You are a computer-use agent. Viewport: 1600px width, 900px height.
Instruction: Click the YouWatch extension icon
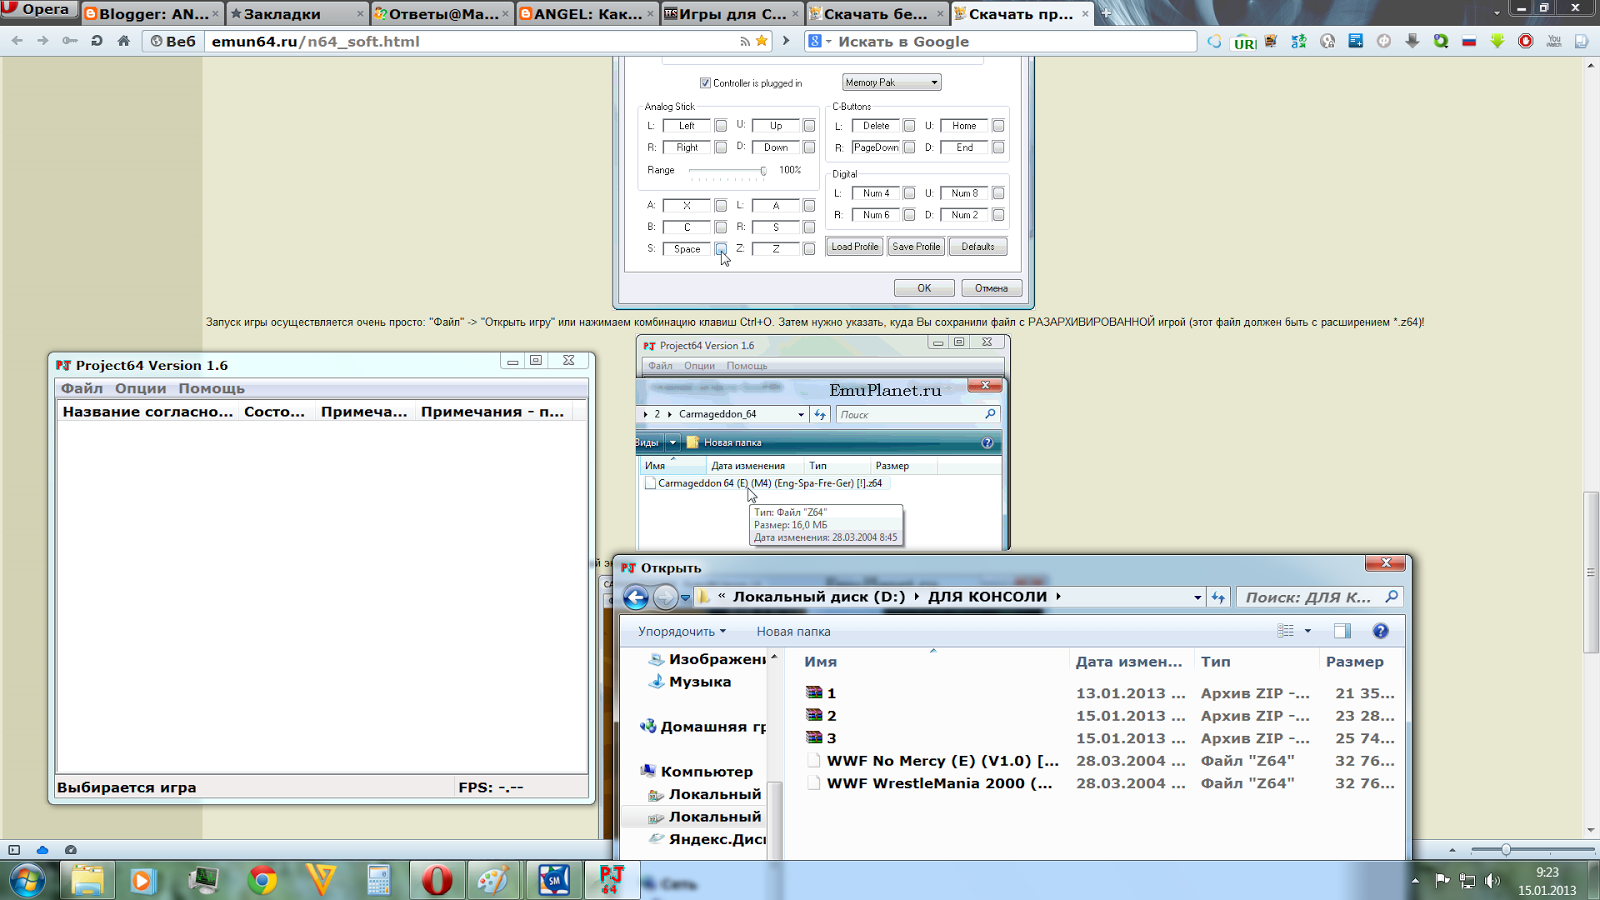point(1554,41)
